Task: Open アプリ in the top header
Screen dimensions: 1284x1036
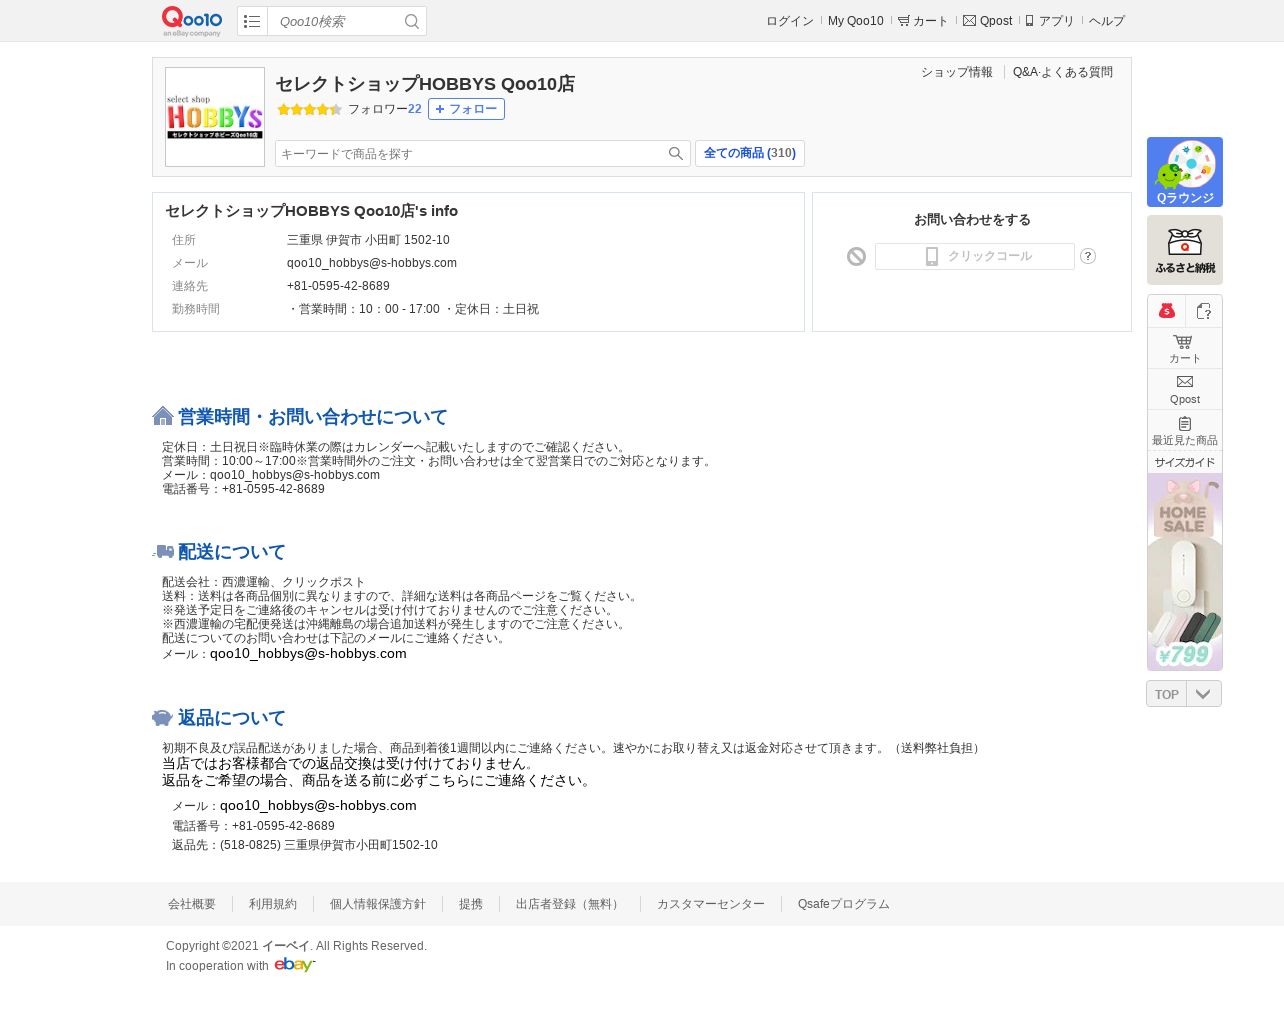Action: pyautogui.click(x=1050, y=21)
